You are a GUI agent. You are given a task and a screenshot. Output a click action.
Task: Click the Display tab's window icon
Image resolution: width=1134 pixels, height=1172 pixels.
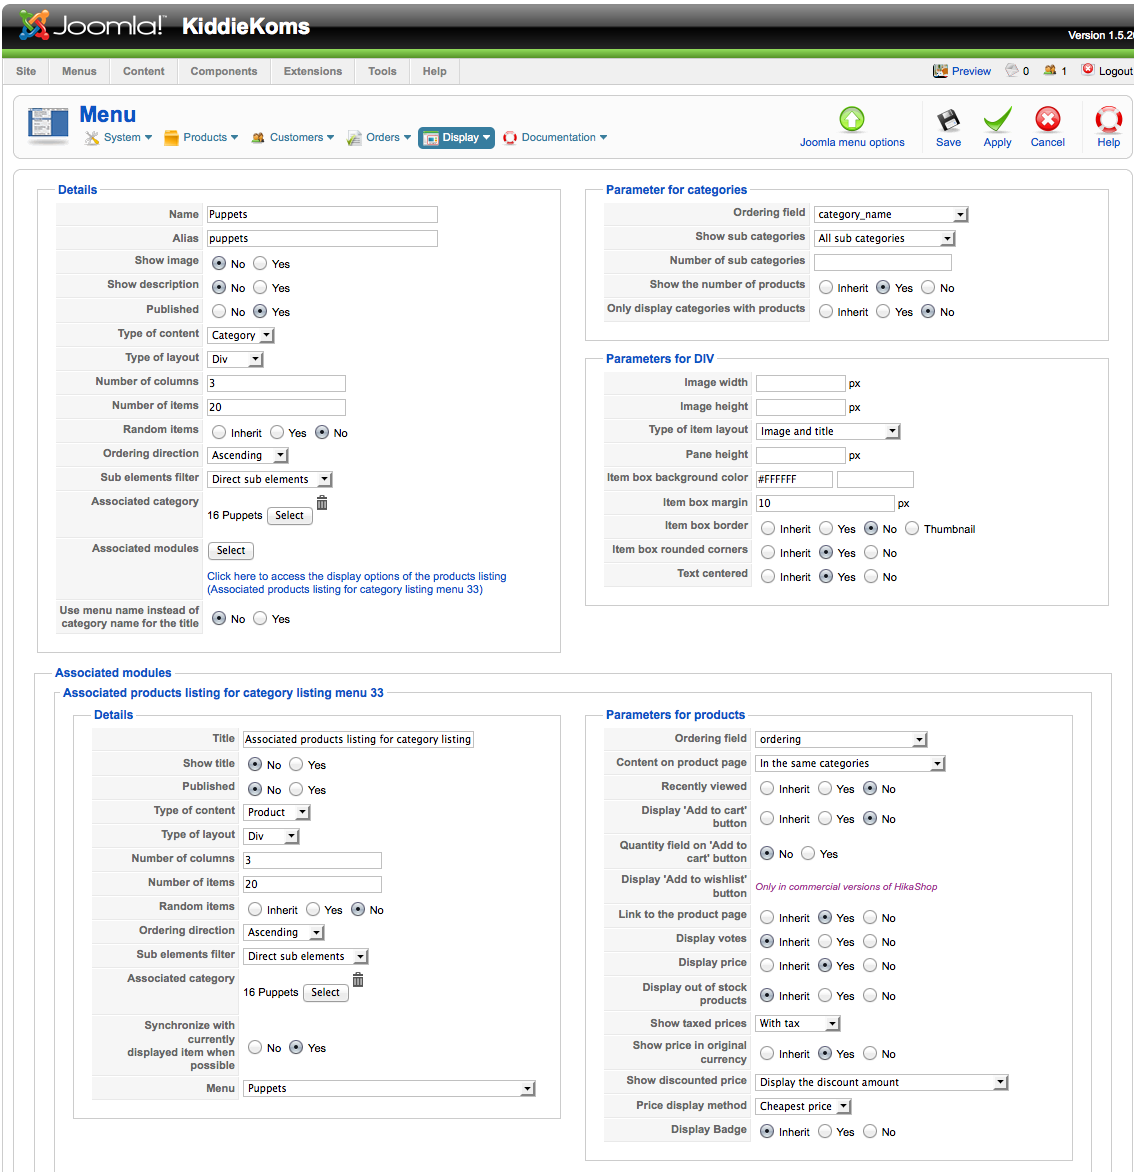(431, 138)
